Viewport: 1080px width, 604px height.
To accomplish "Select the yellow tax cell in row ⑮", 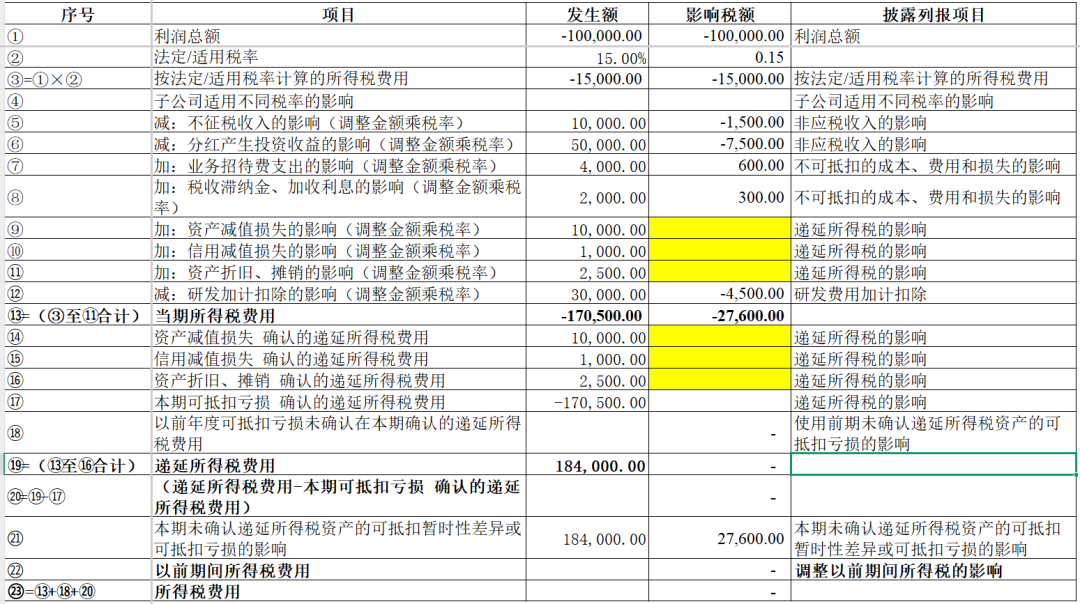I will pos(720,359).
